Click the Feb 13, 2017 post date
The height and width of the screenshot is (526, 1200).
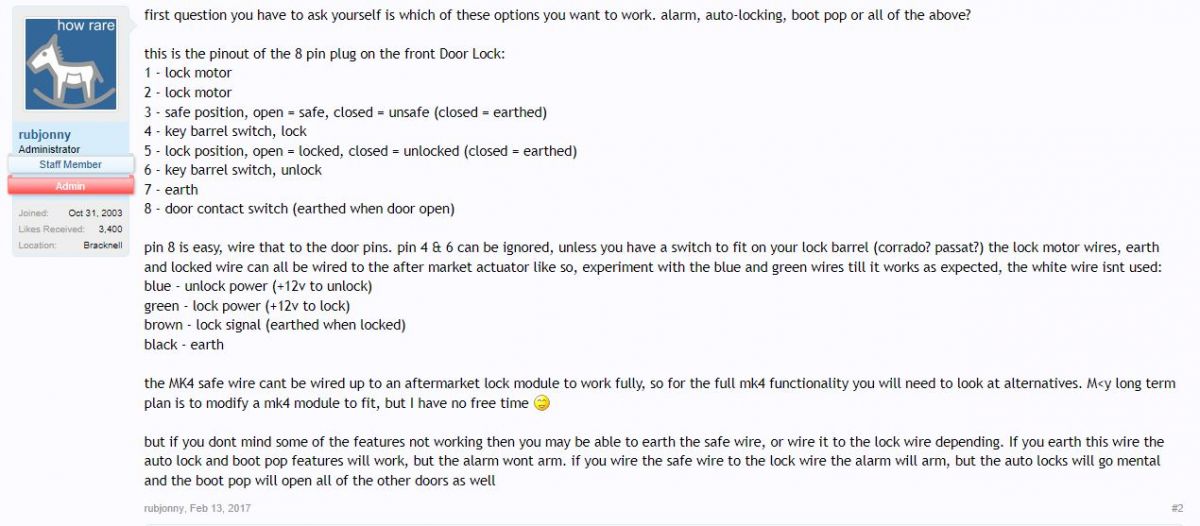click(220, 508)
